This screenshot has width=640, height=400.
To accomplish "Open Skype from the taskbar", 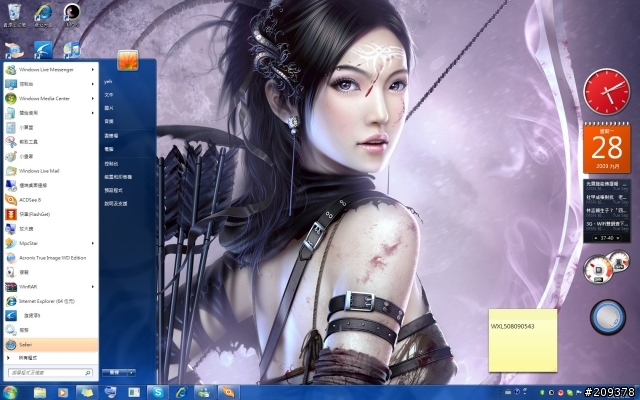I will click(158, 392).
